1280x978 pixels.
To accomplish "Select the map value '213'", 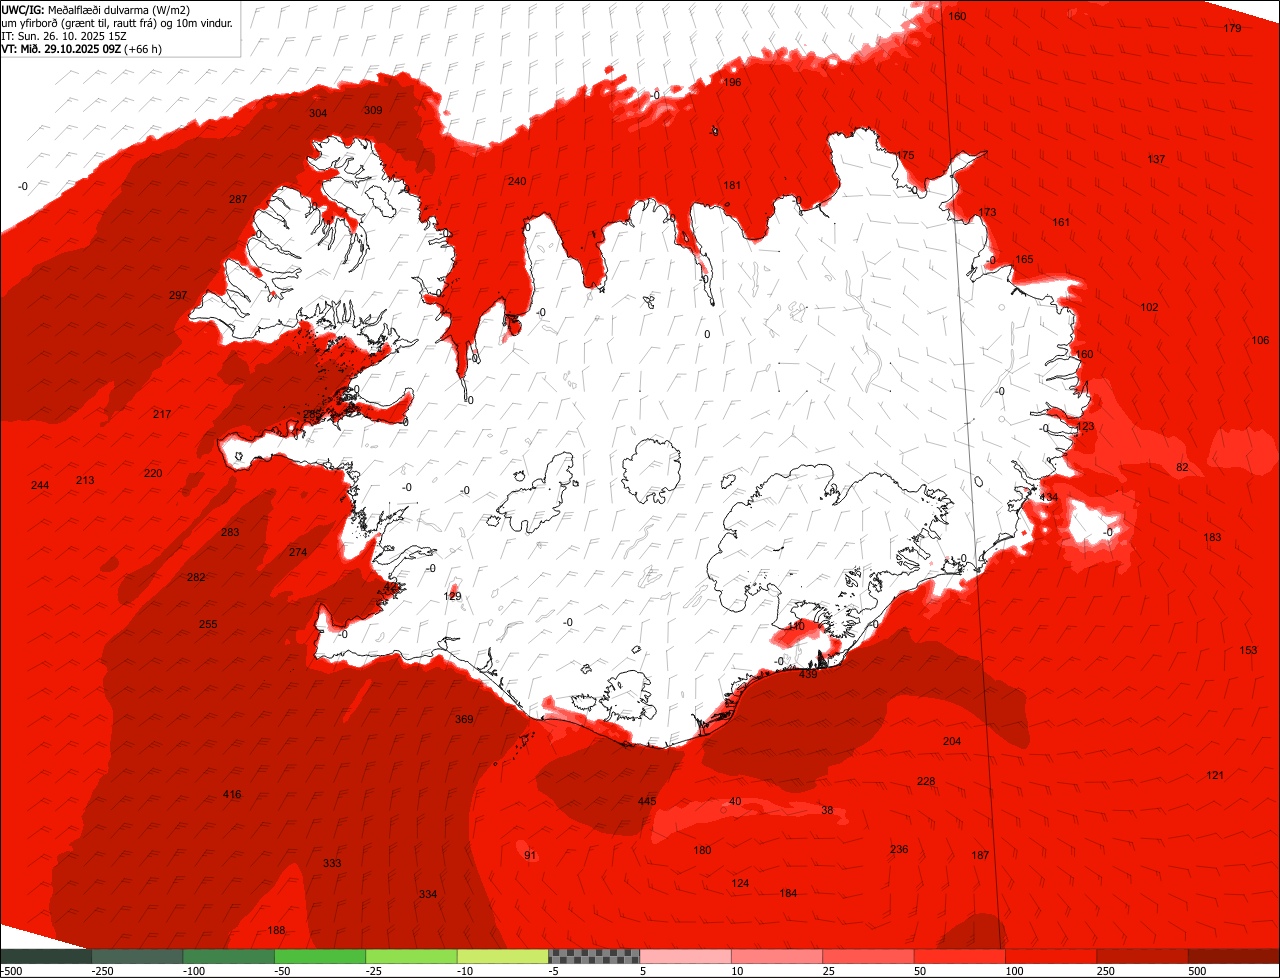I will pos(85,480).
